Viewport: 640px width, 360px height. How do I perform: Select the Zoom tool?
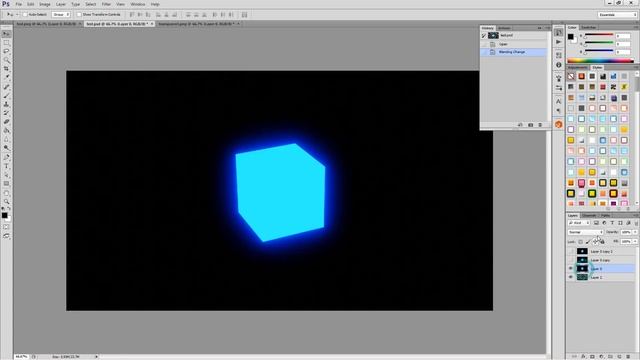[6, 202]
